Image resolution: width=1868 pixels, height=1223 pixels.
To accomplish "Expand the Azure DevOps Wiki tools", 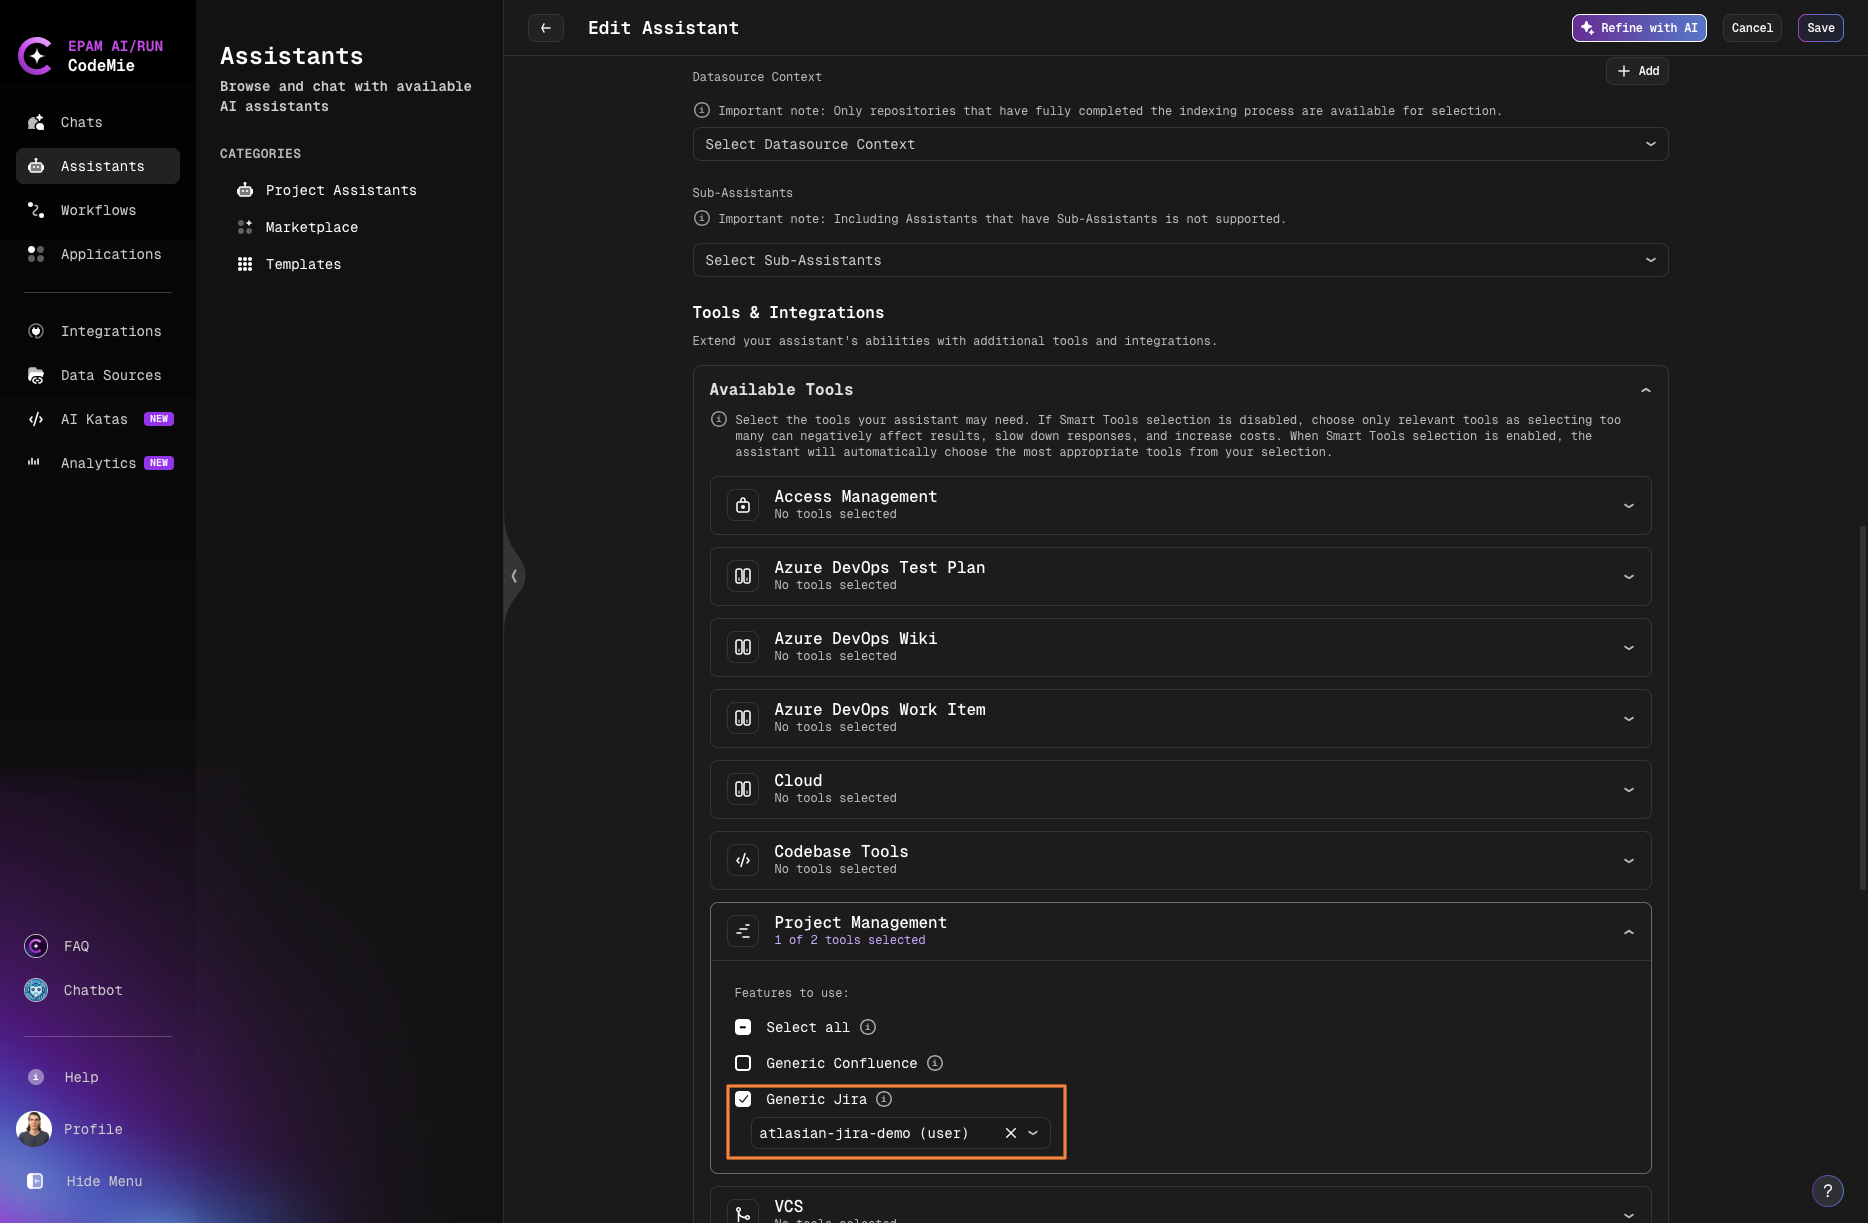I will pyautogui.click(x=1628, y=647).
